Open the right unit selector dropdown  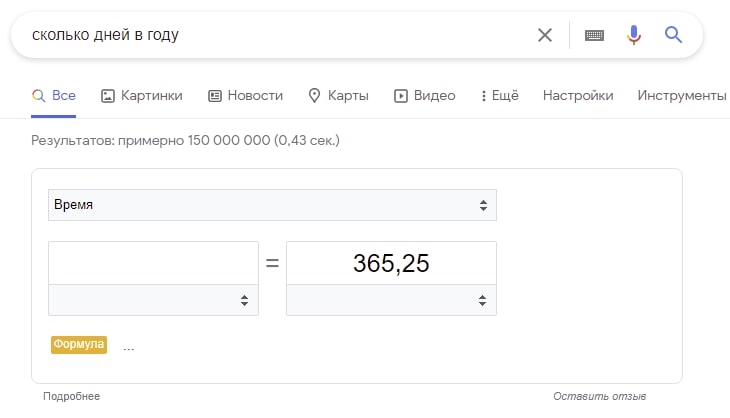click(391, 300)
